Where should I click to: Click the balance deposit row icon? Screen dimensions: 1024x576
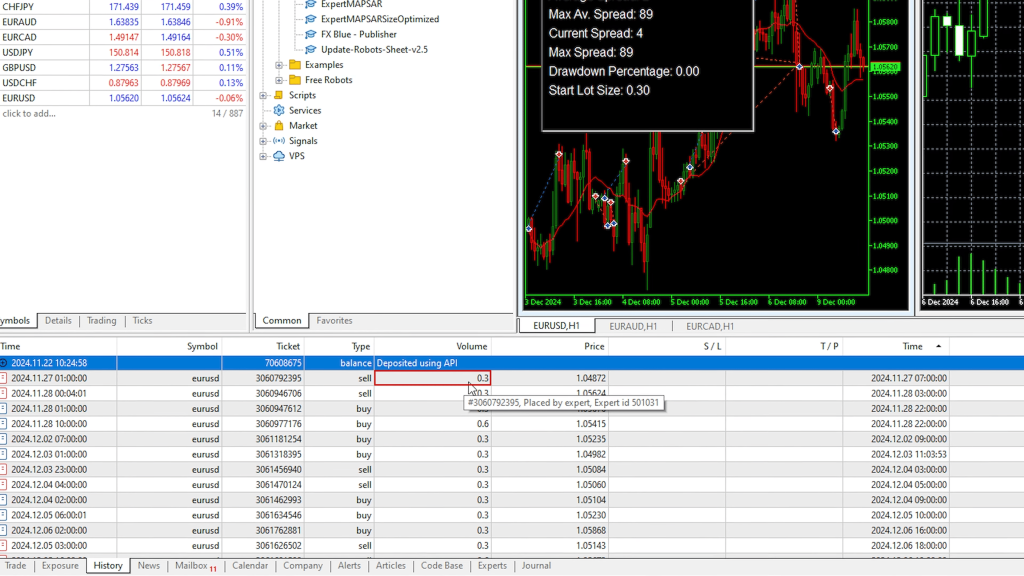[x=4, y=363]
